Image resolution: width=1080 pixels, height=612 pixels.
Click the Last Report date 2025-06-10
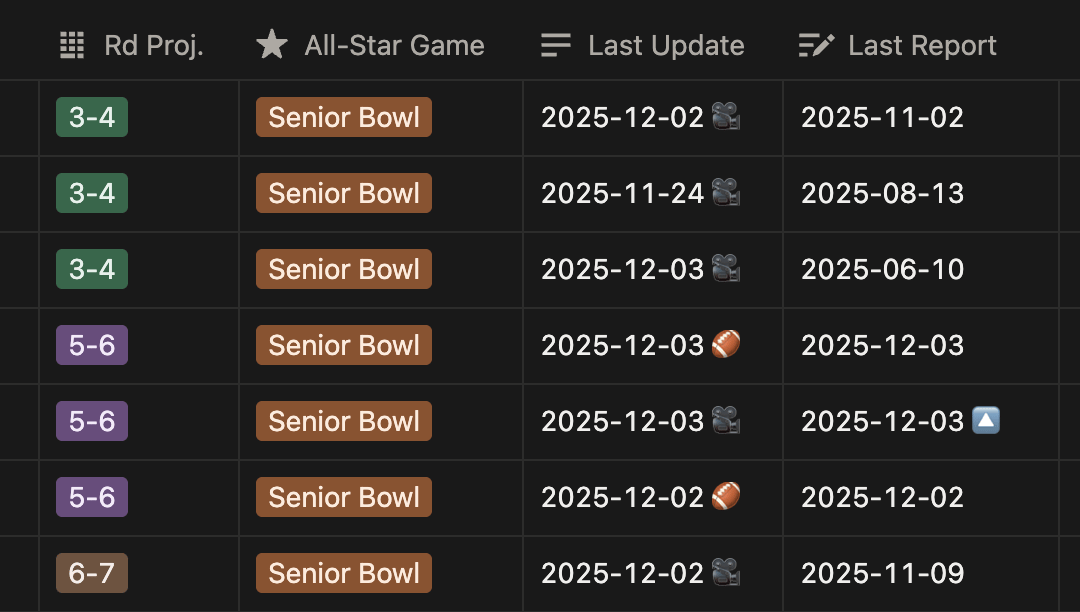click(x=882, y=269)
